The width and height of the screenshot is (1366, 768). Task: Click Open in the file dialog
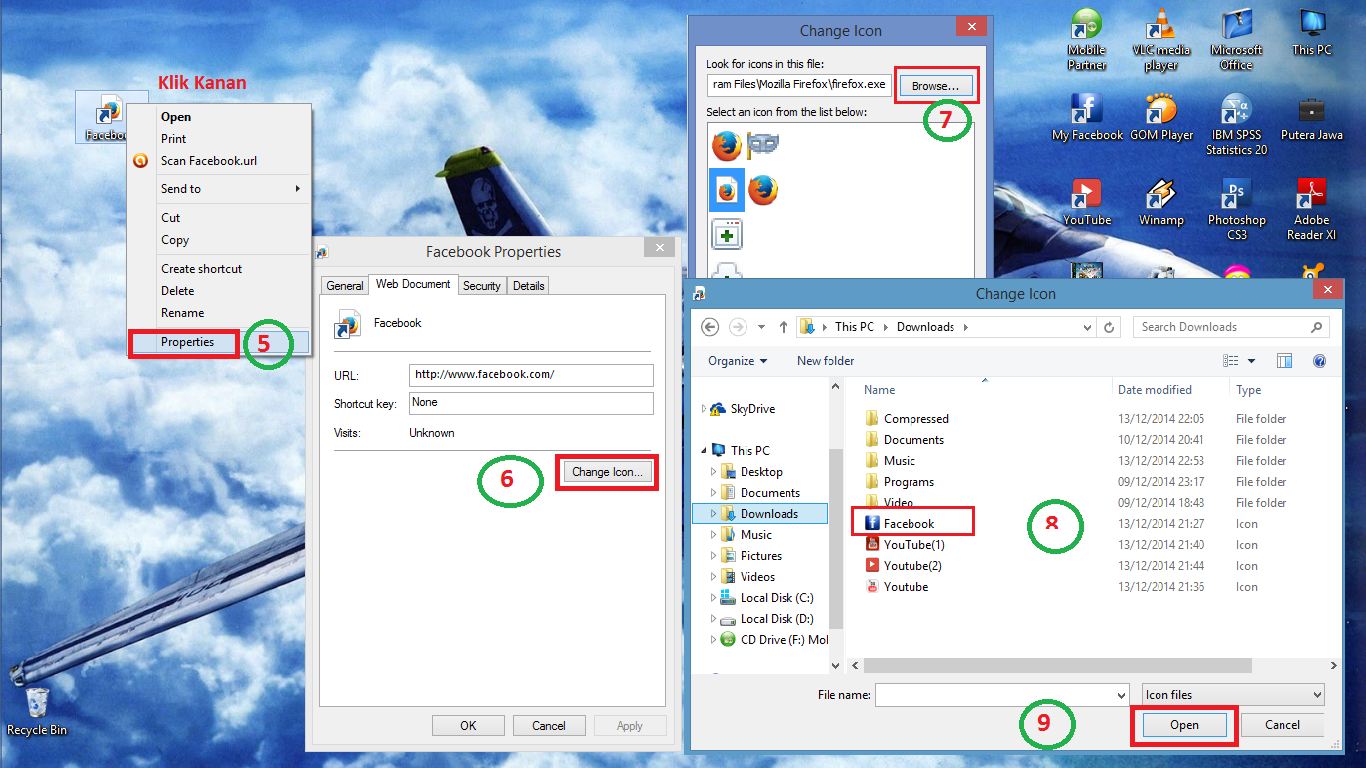(1184, 726)
